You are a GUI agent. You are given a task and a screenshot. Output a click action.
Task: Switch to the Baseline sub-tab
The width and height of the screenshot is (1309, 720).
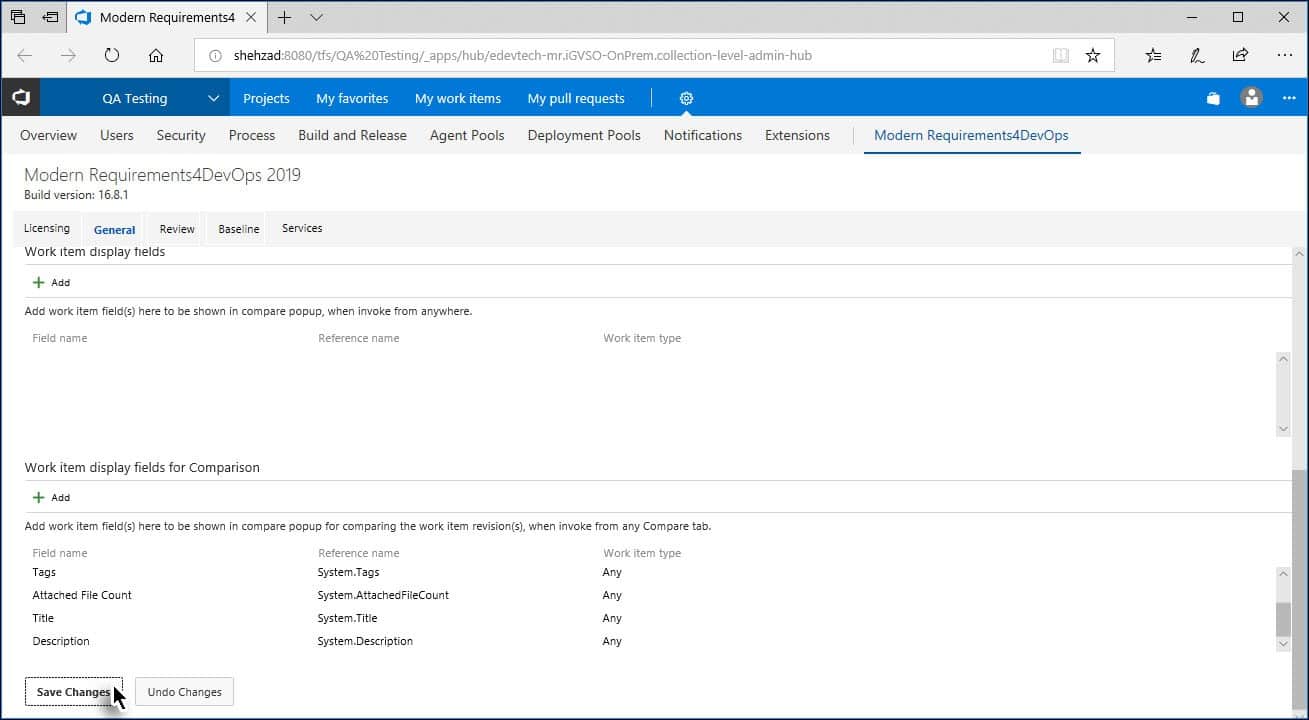click(x=239, y=228)
